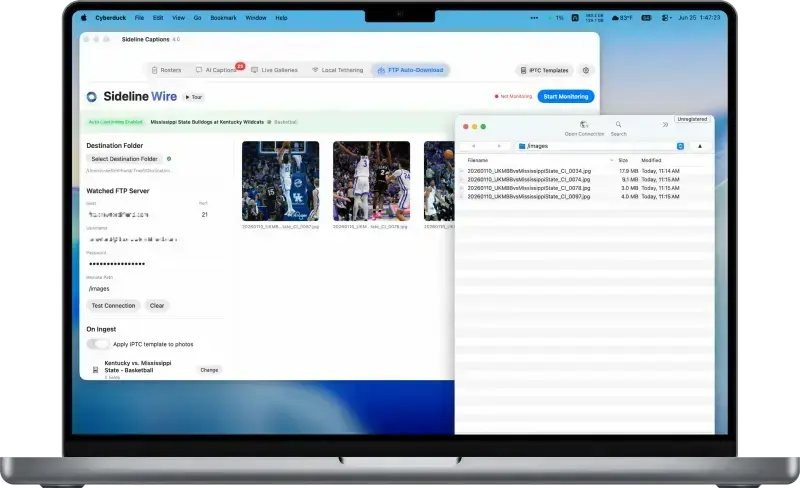Select file ending CI_0097.jpg in Cyberduck
The image size is (800, 488).
point(529,197)
